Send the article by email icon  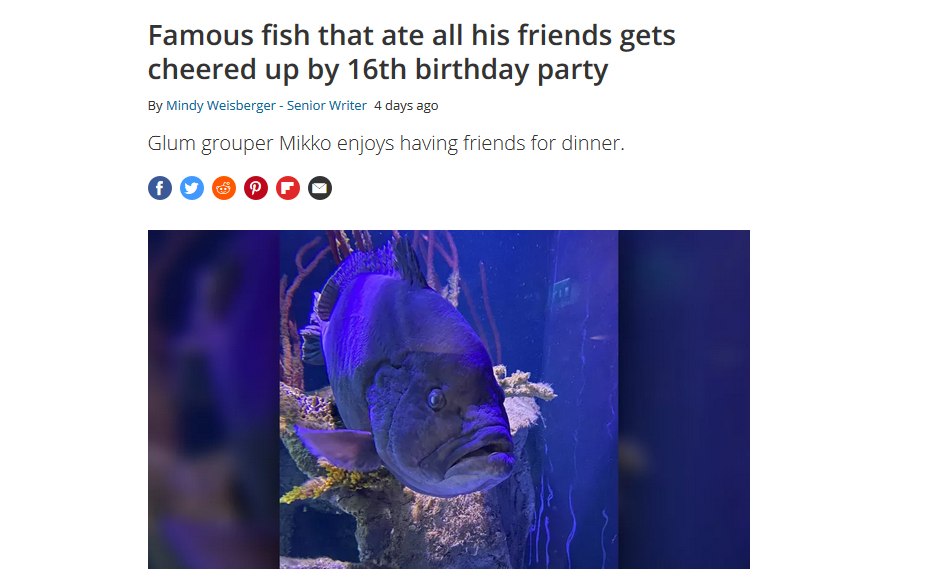pyautogui.click(x=320, y=188)
